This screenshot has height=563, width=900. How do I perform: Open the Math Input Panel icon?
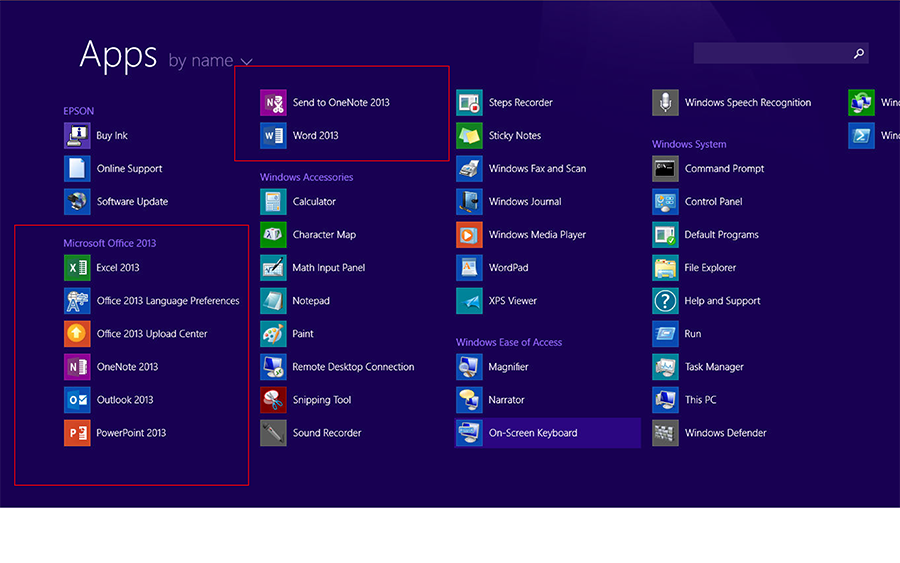(273, 267)
